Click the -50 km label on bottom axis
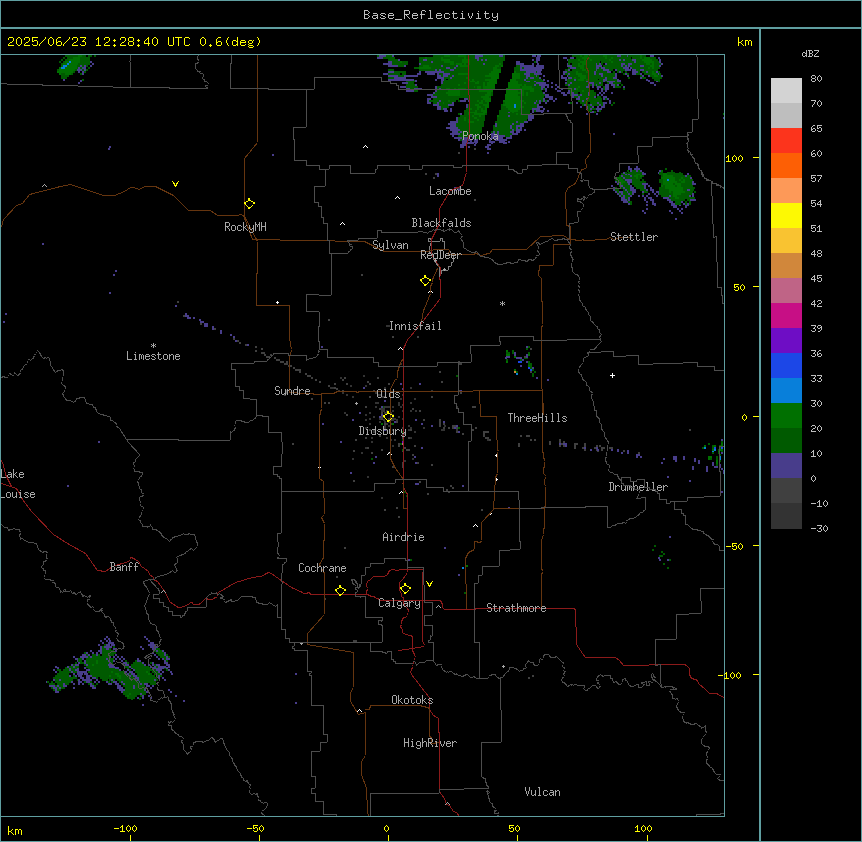 tap(256, 828)
